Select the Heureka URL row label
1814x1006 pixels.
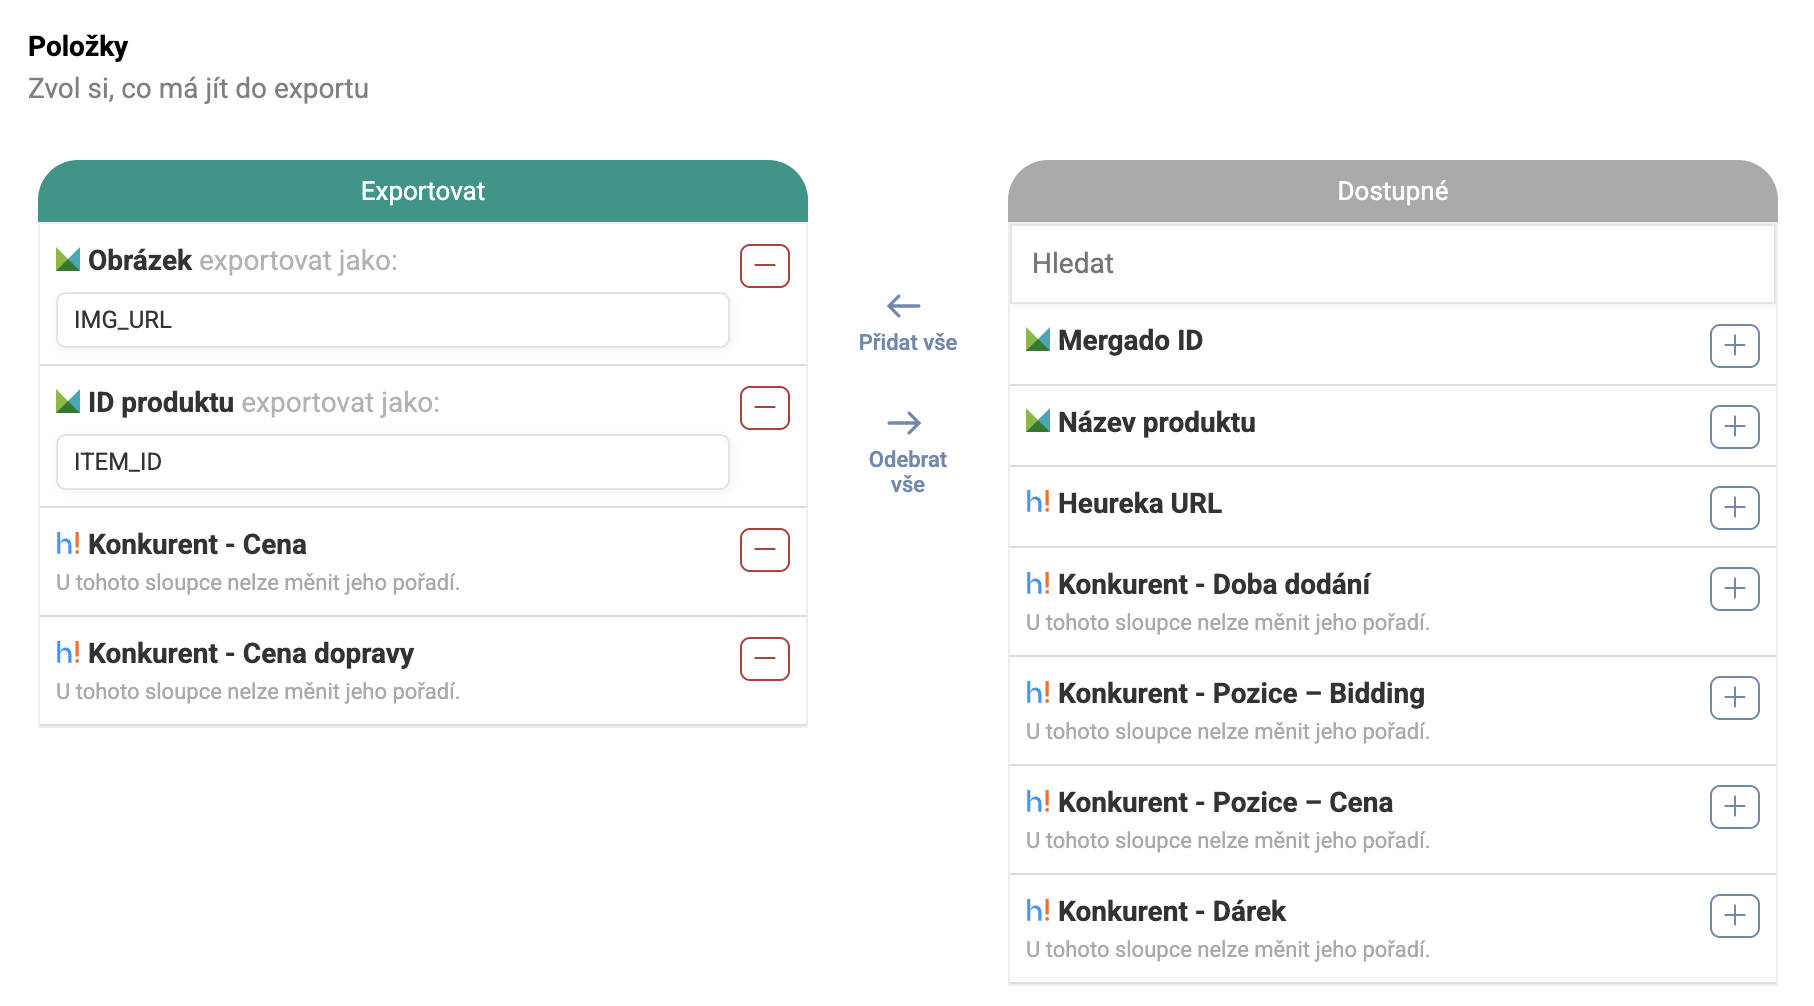1139,504
